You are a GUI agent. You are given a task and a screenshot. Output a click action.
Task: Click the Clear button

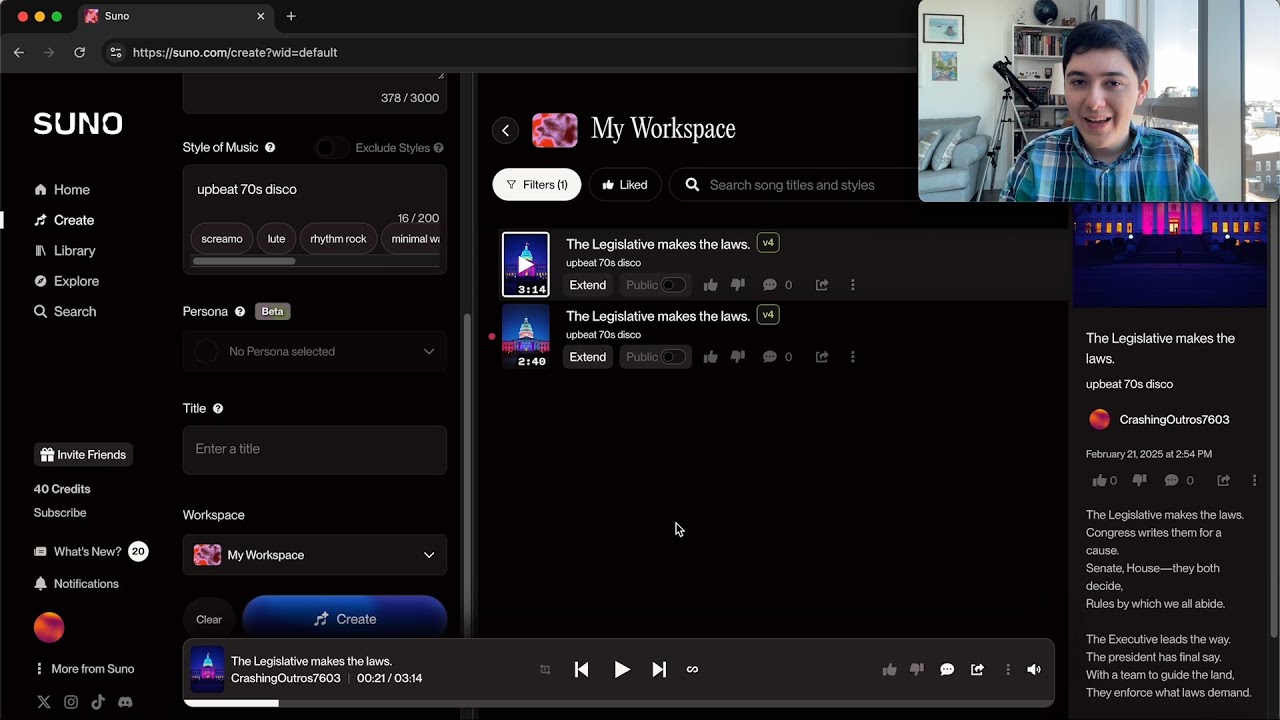click(209, 619)
